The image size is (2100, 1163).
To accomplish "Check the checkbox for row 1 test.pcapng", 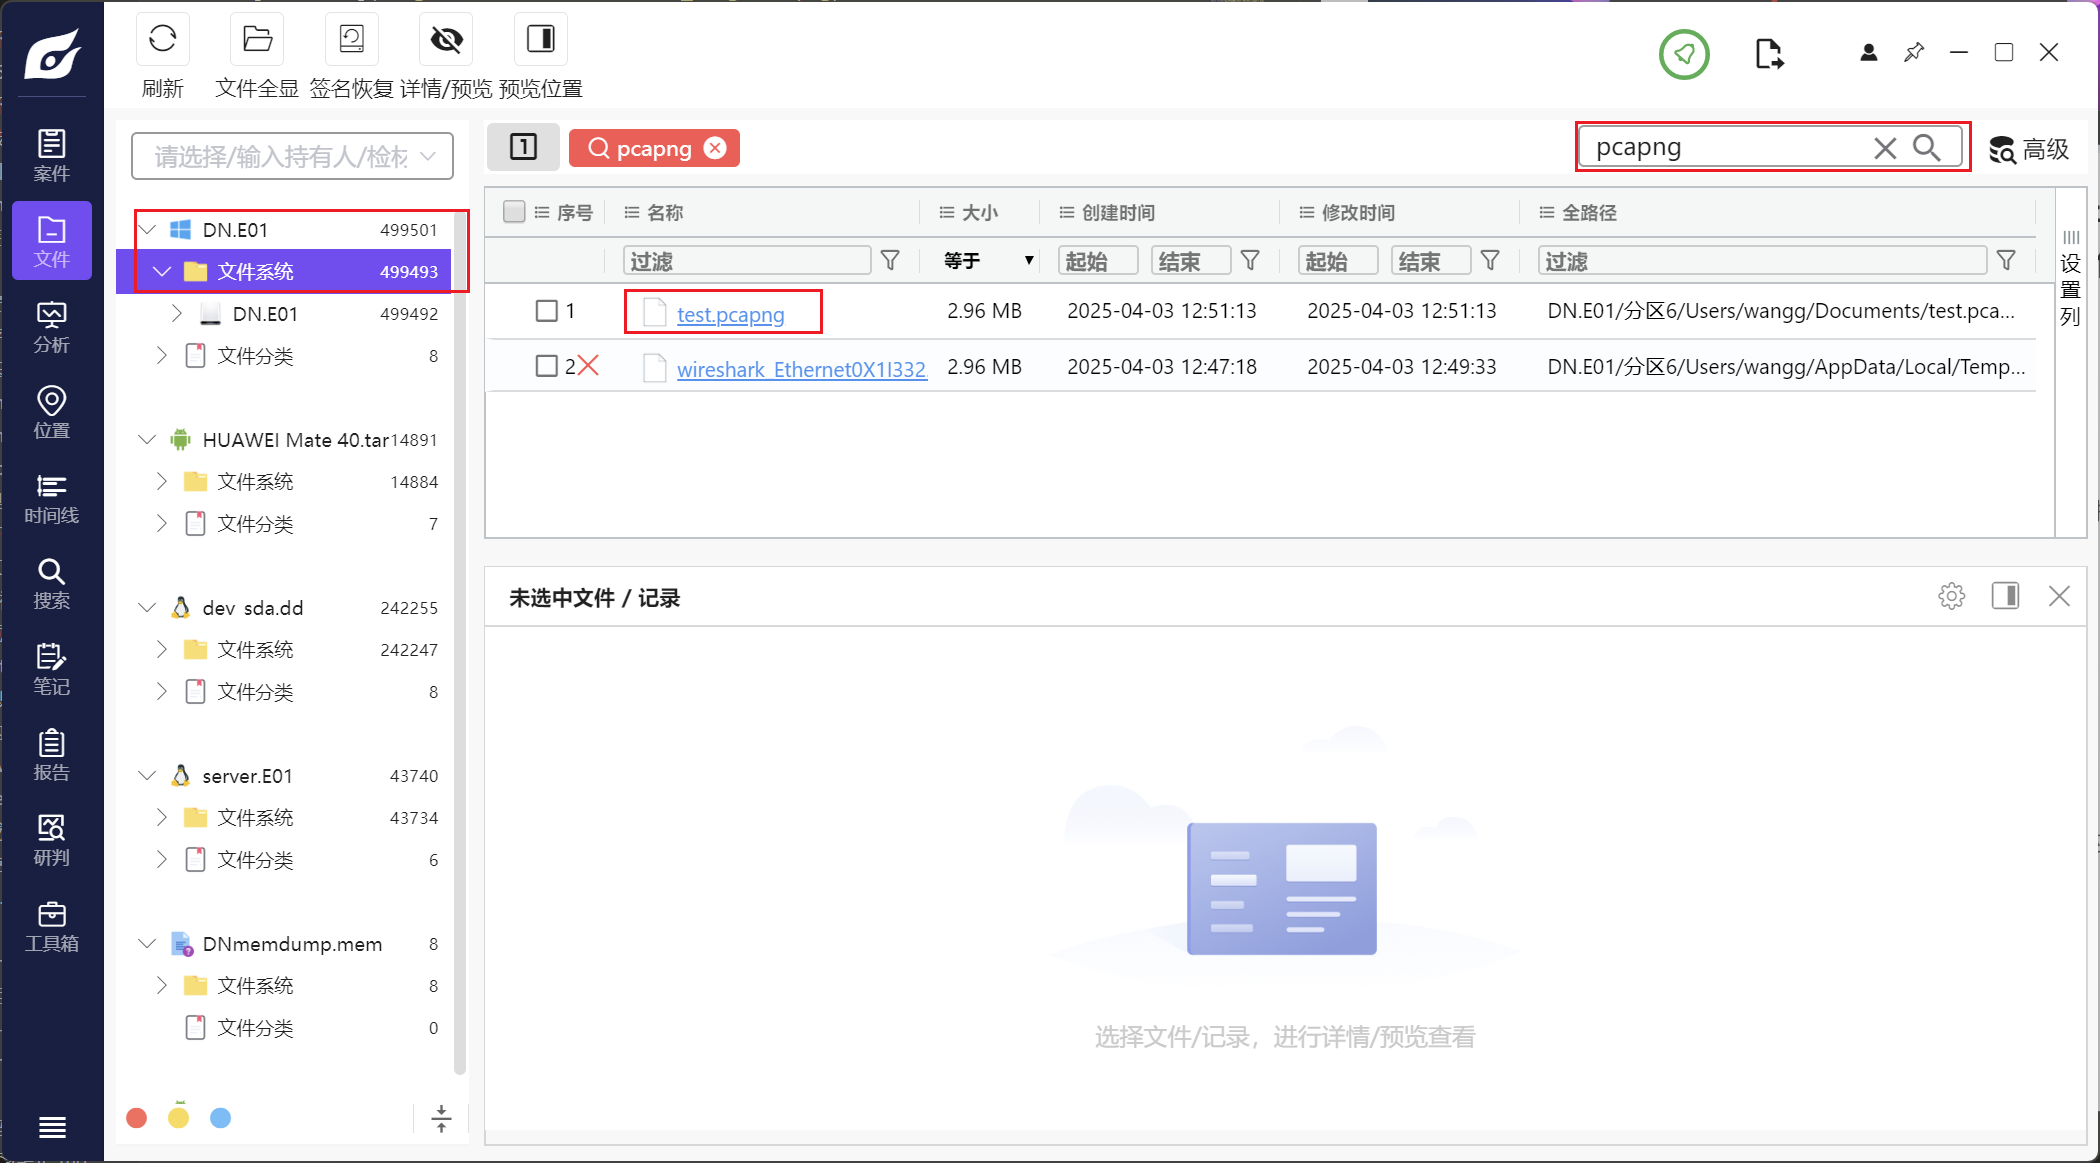I will tap(546, 311).
